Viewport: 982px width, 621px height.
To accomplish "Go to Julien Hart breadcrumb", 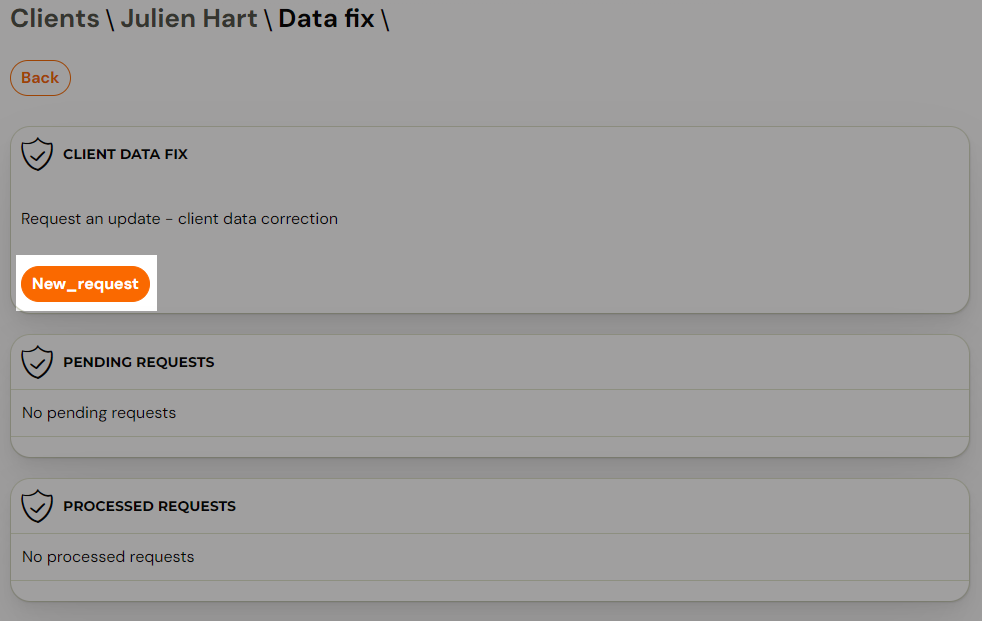I will pyautogui.click(x=189, y=18).
